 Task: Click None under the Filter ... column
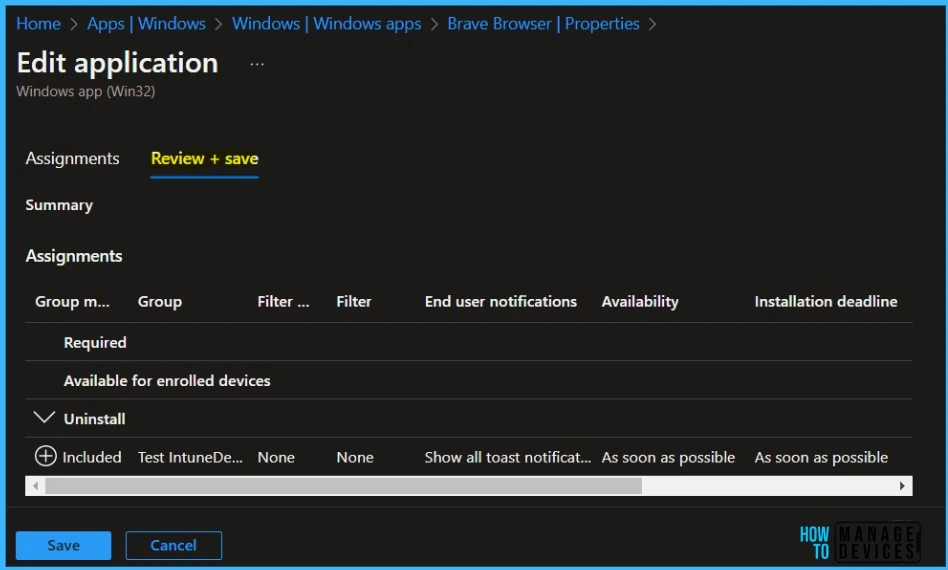click(x=276, y=457)
